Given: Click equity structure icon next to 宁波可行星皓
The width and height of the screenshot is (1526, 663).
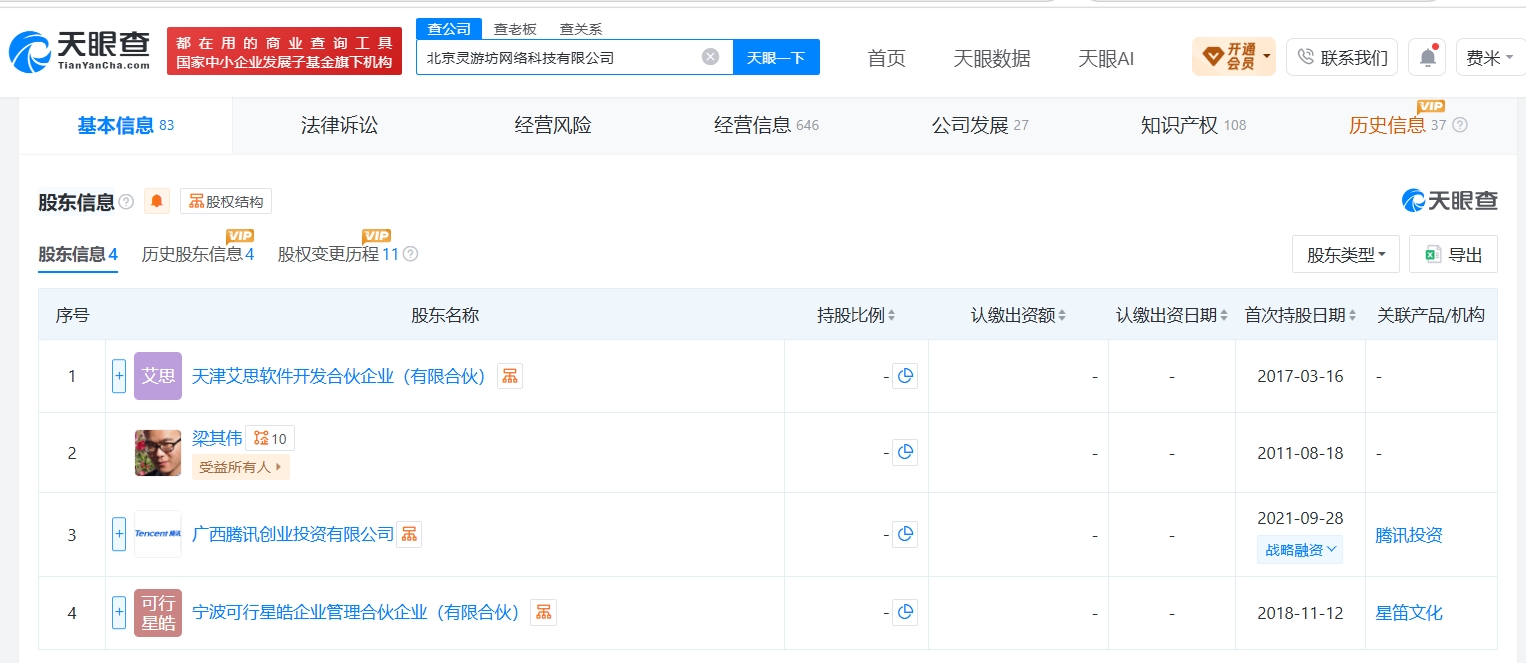Looking at the screenshot, I should click(x=544, y=613).
